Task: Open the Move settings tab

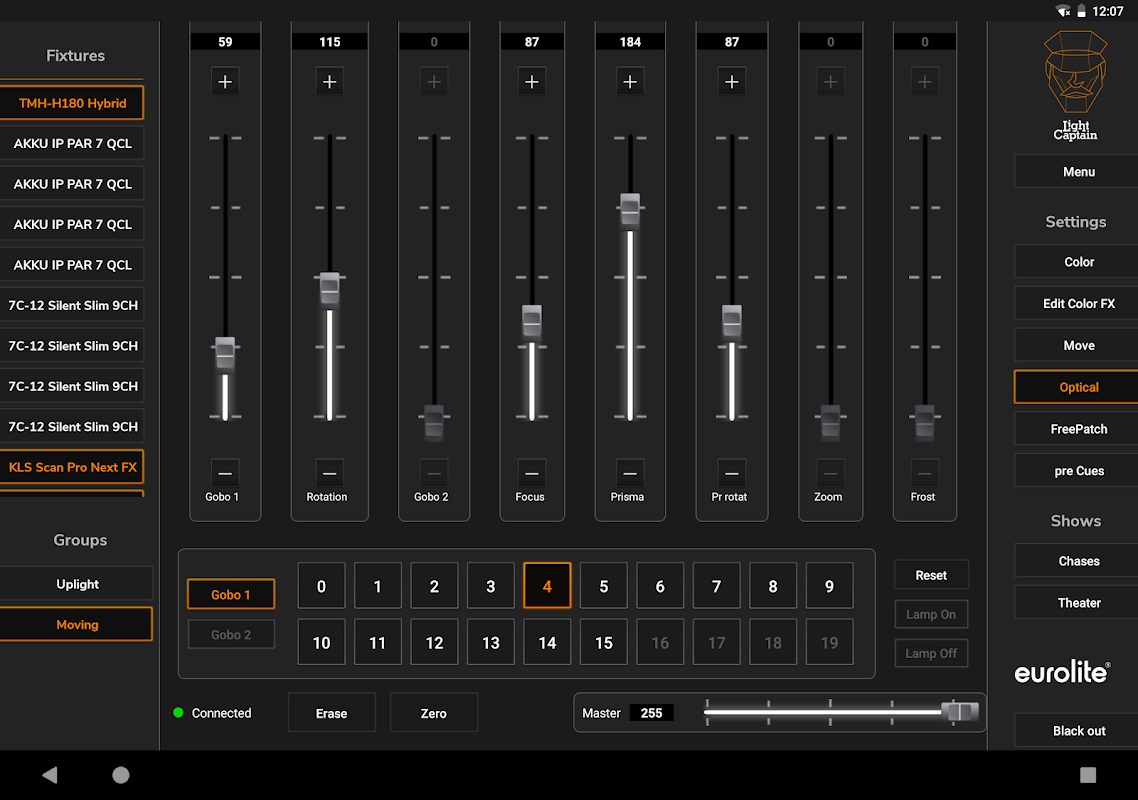Action: pyautogui.click(x=1076, y=346)
